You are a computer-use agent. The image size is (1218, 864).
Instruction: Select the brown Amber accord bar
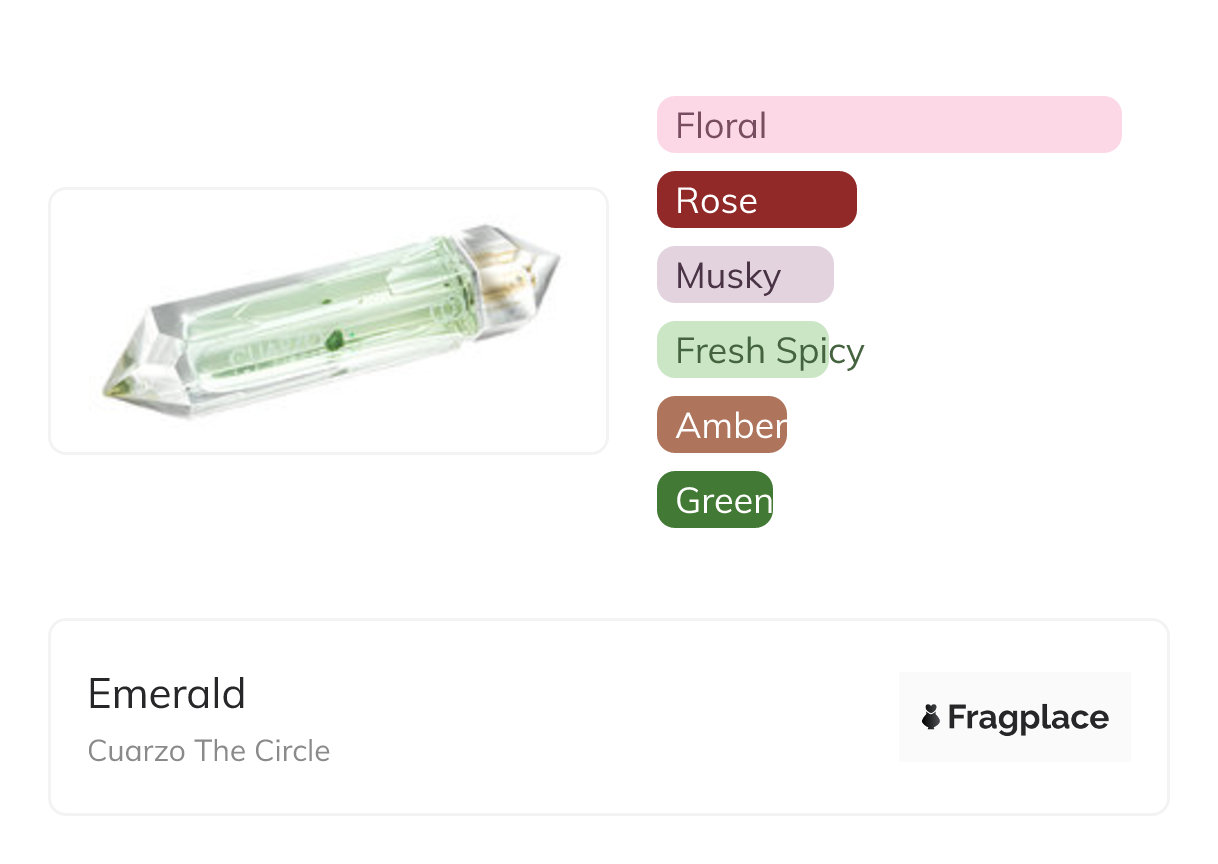722,425
